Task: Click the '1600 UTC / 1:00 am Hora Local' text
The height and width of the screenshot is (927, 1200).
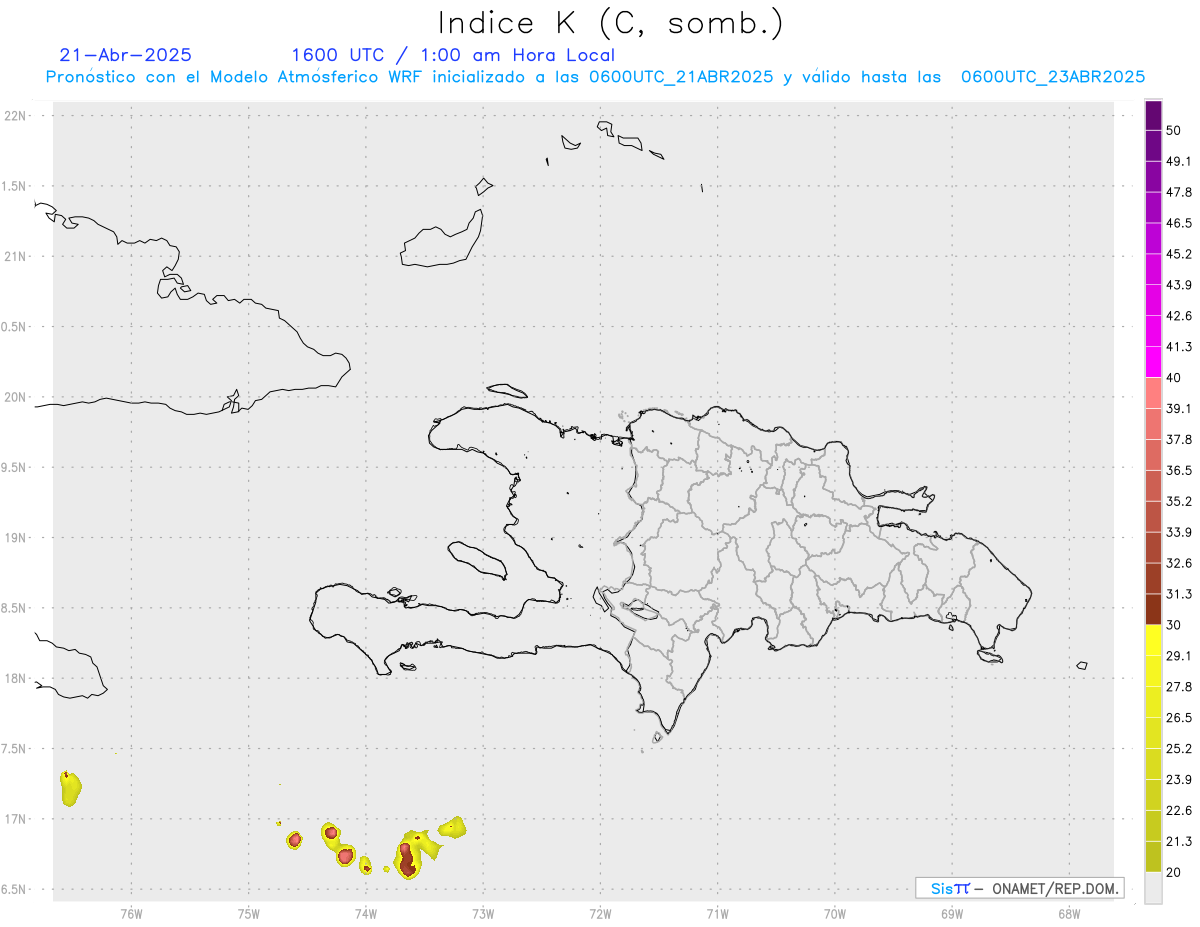Action: coord(453,55)
